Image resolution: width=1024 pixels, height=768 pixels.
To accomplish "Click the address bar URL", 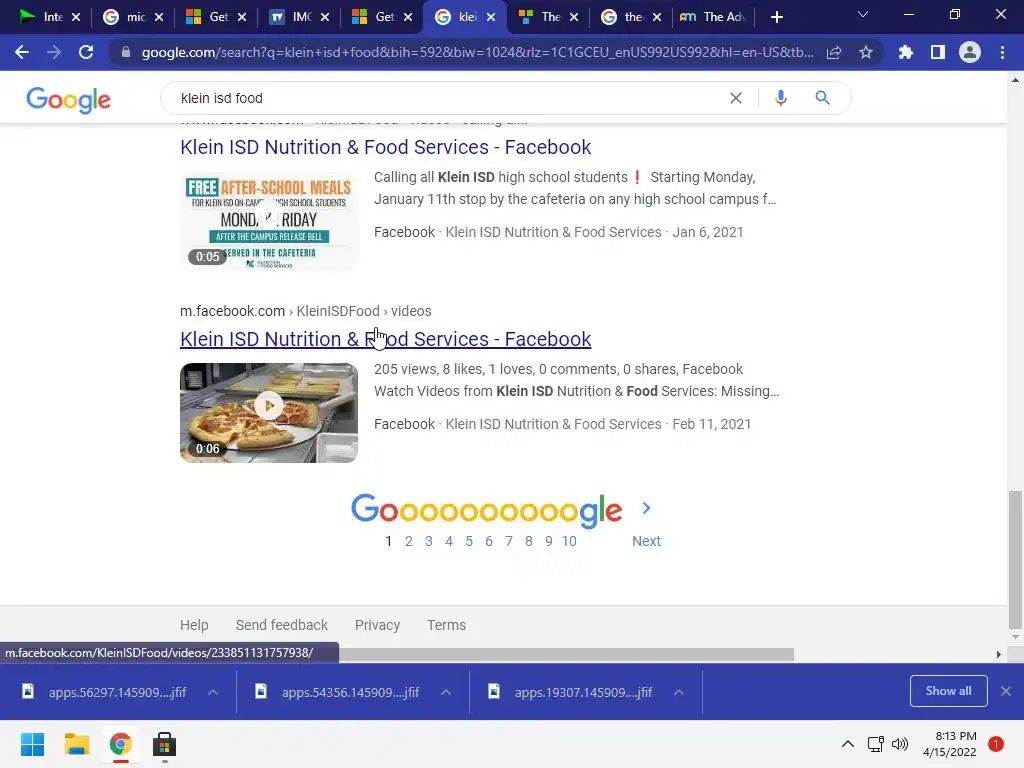I will point(477,52).
